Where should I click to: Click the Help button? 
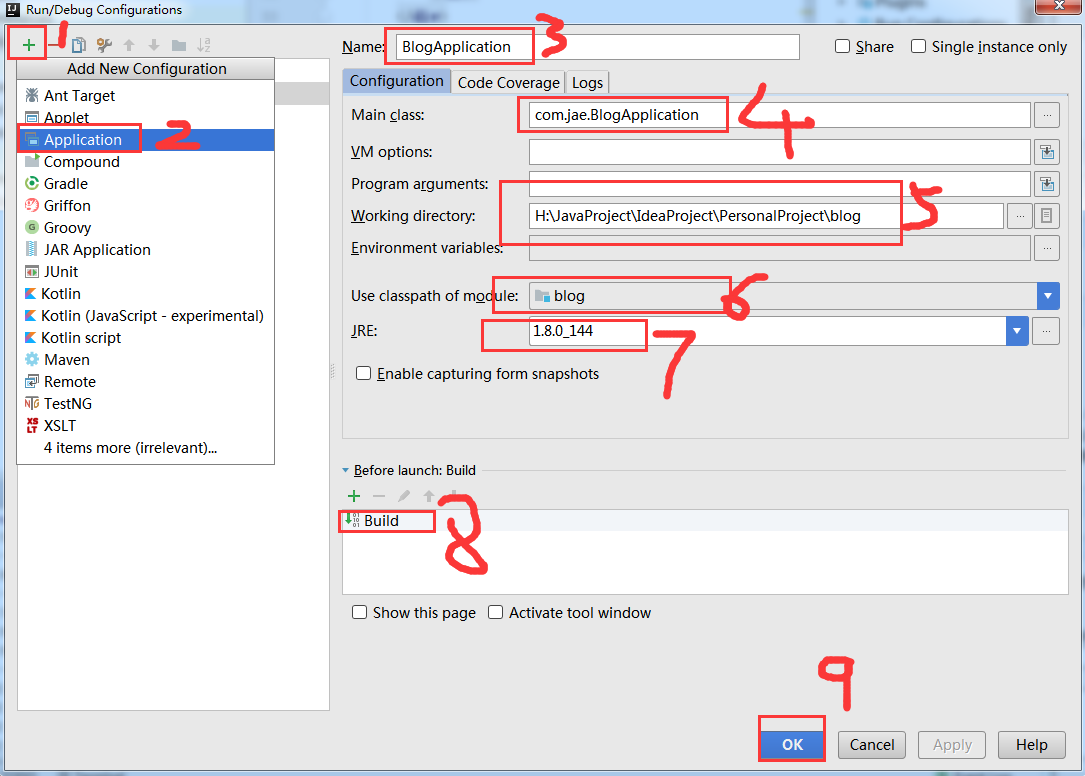pyautogui.click(x=1031, y=745)
